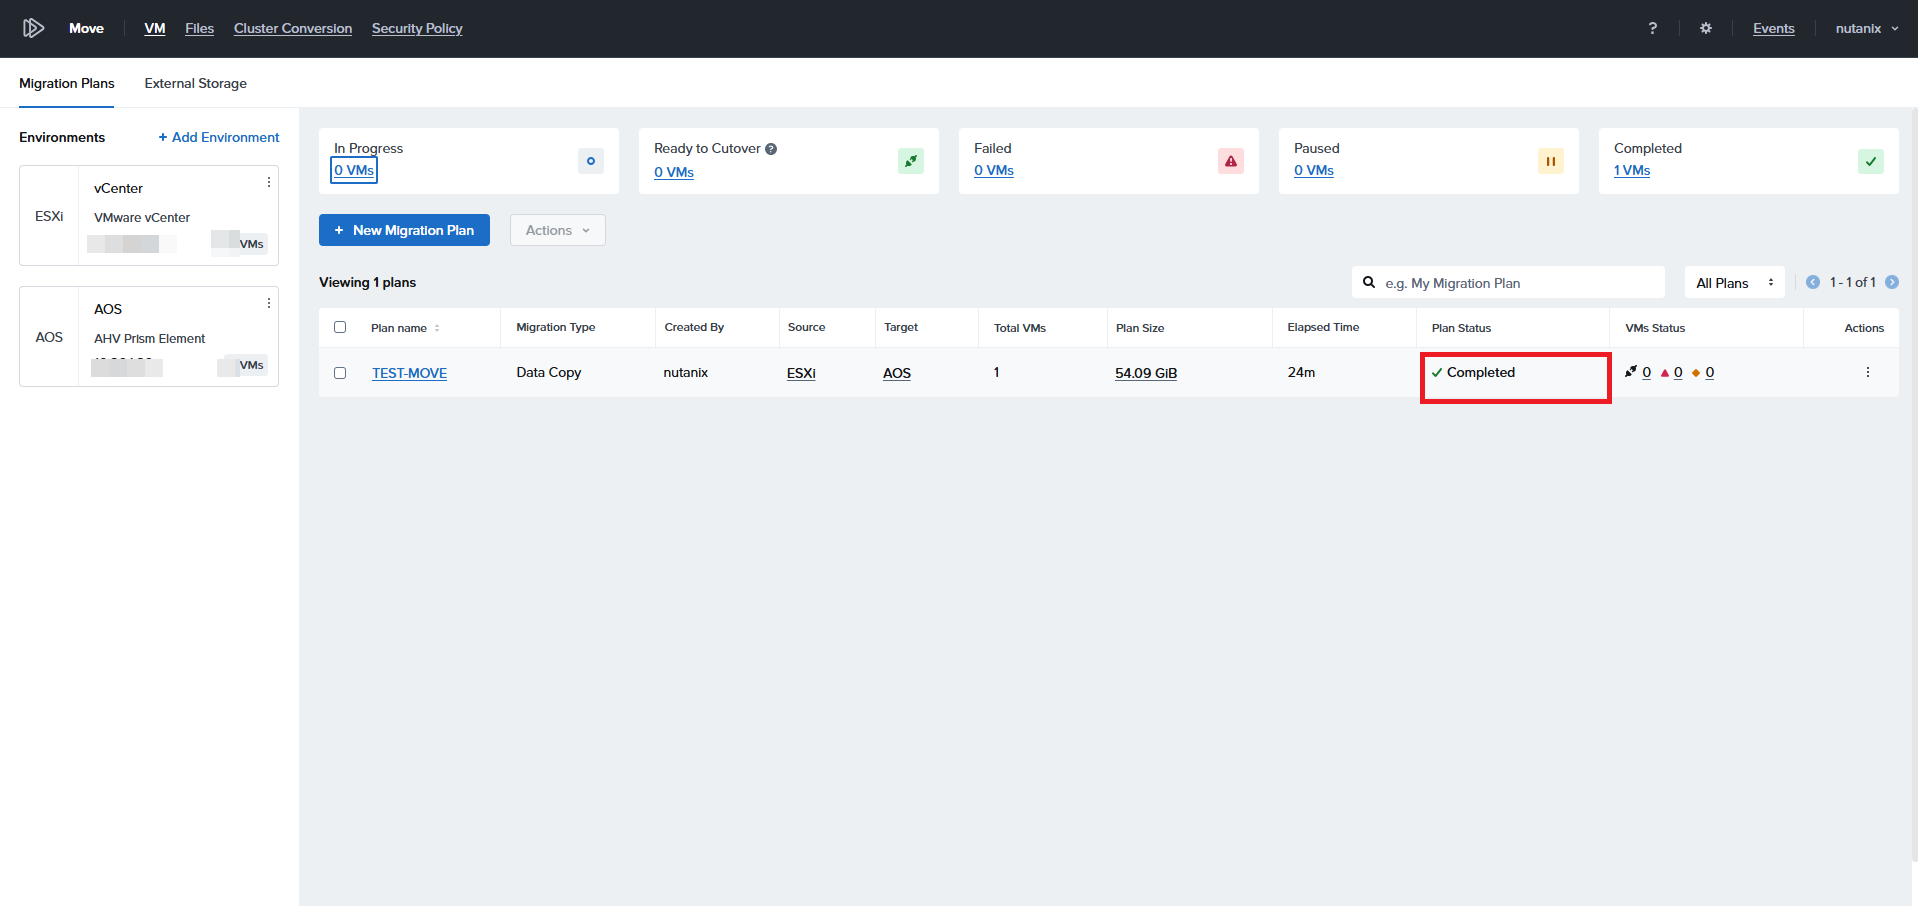The height and width of the screenshot is (906, 1918).
Task: Open the Events link
Action: pos(1774,28)
